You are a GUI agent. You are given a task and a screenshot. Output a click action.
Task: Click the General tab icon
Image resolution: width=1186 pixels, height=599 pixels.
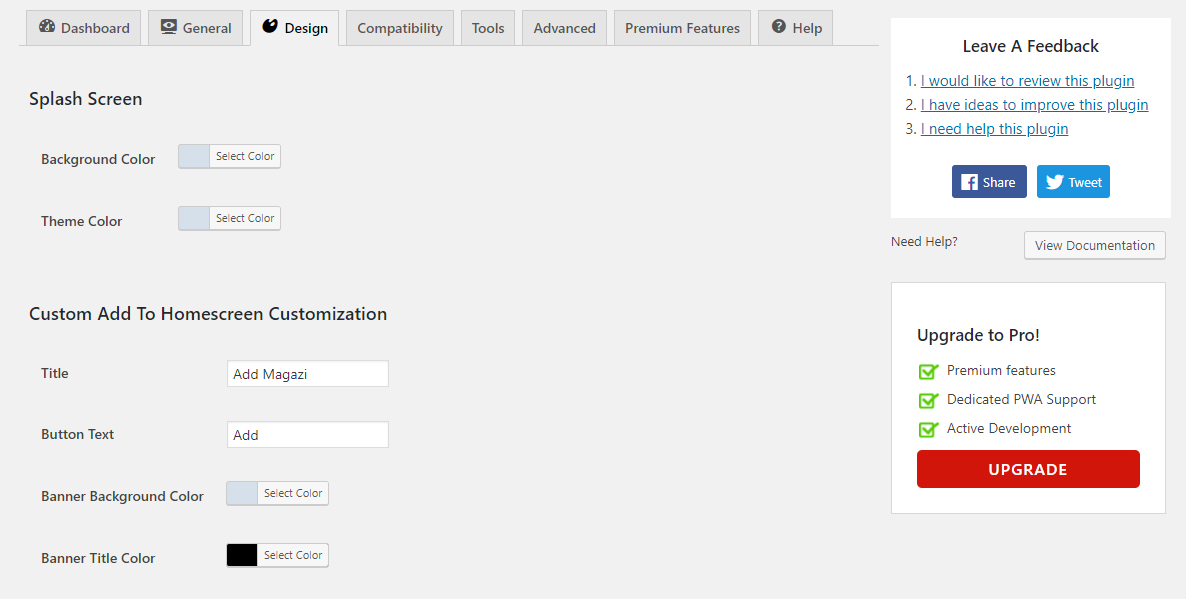169,27
